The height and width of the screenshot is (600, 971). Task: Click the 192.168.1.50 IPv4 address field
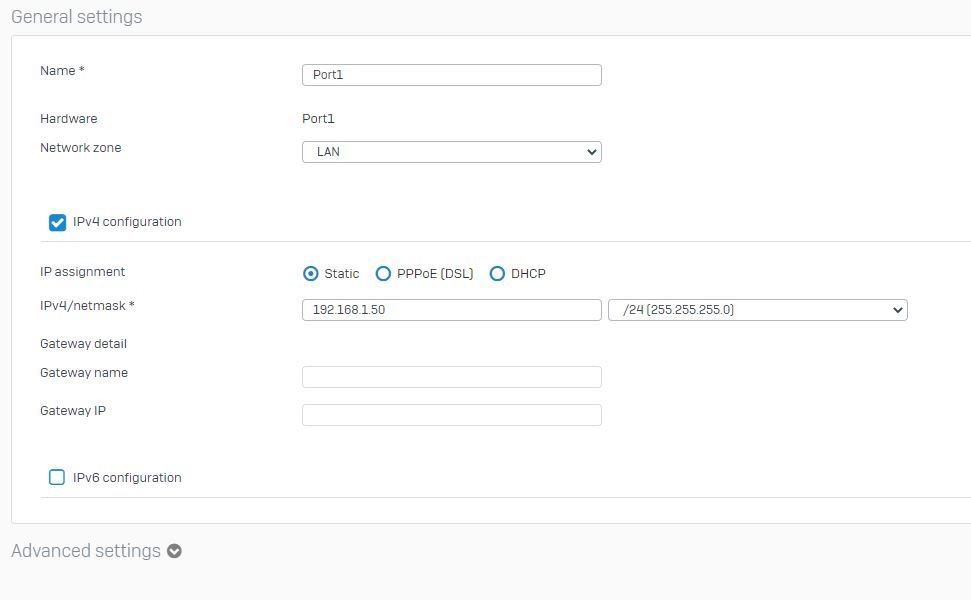click(451, 310)
